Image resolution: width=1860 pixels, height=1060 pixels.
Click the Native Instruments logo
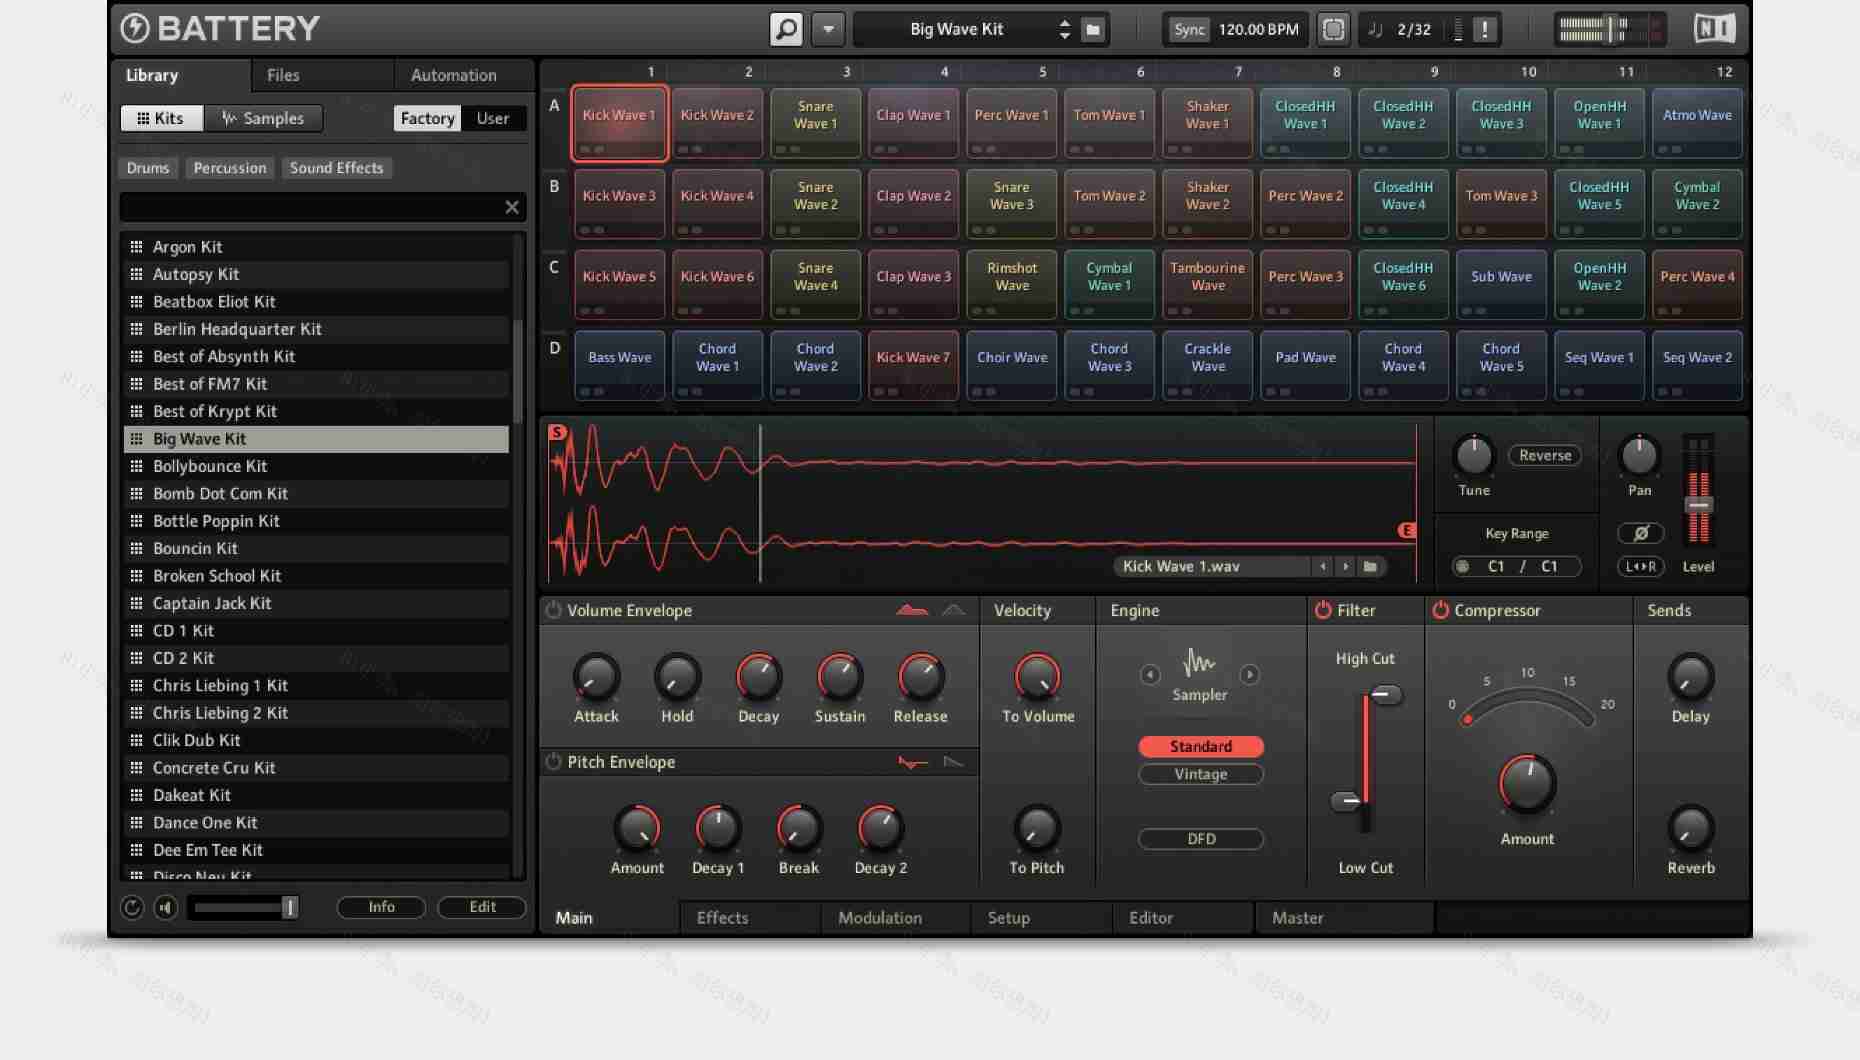point(1716,28)
